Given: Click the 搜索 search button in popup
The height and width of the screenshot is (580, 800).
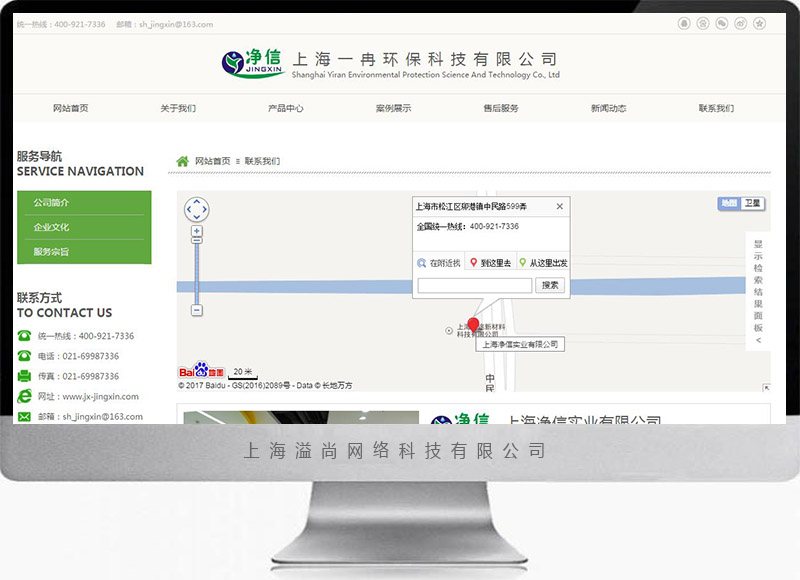Looking at the screenshot, I should [551, 285].
